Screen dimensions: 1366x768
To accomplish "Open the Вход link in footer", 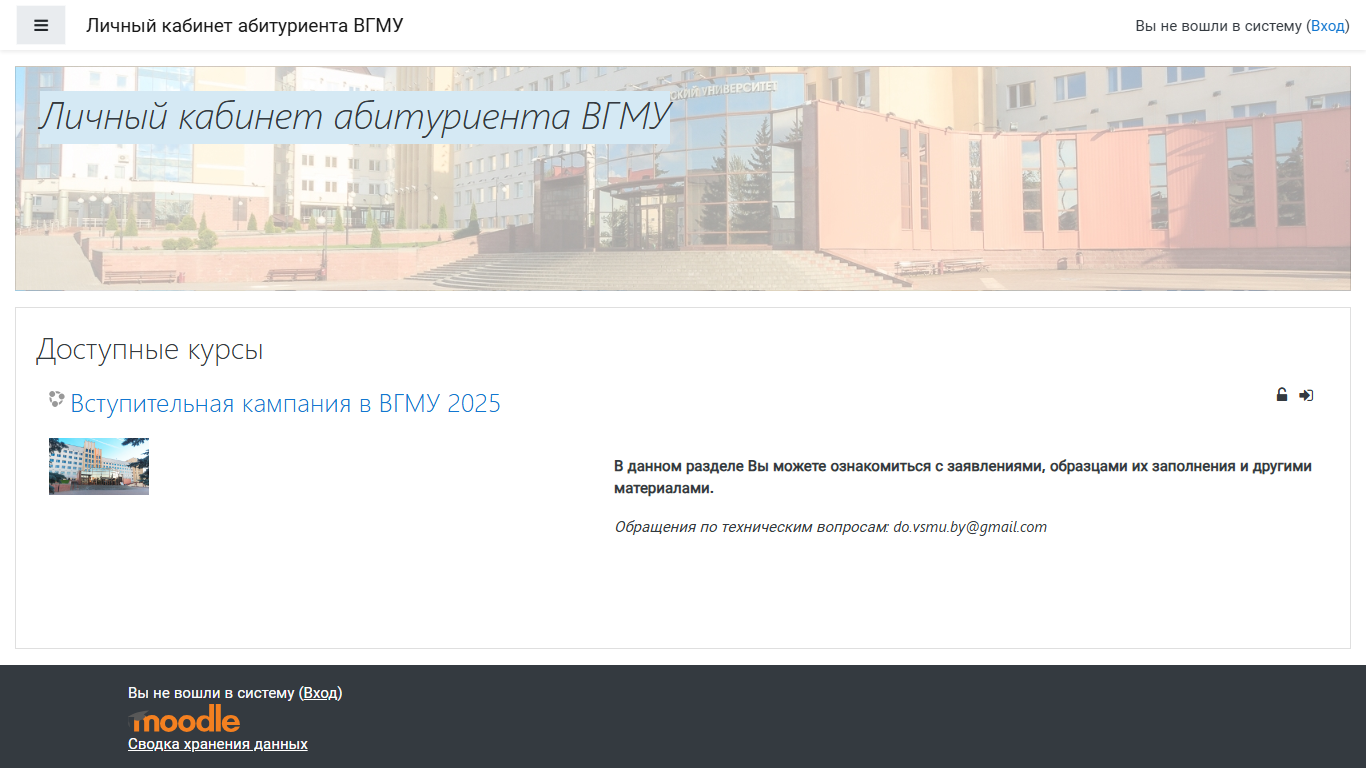I will [321, 693].
